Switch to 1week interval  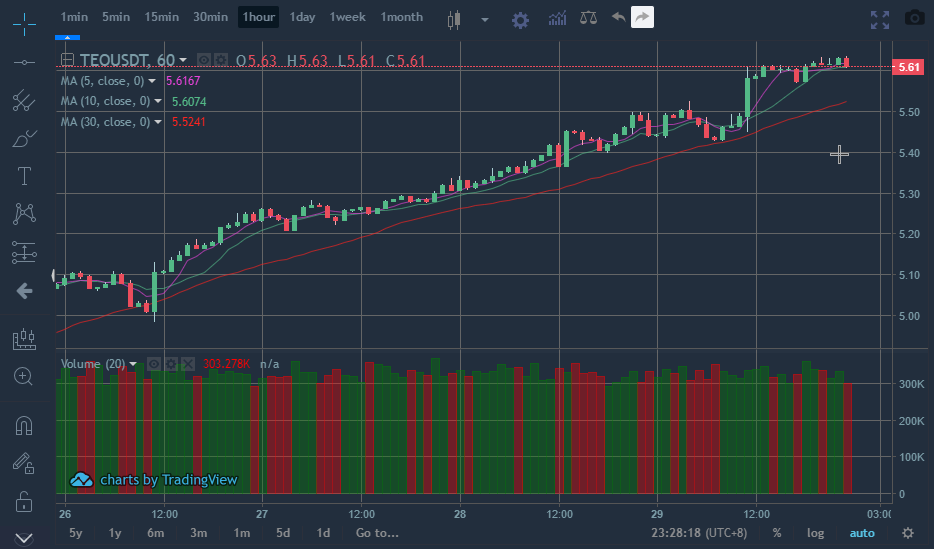(347, 17)
